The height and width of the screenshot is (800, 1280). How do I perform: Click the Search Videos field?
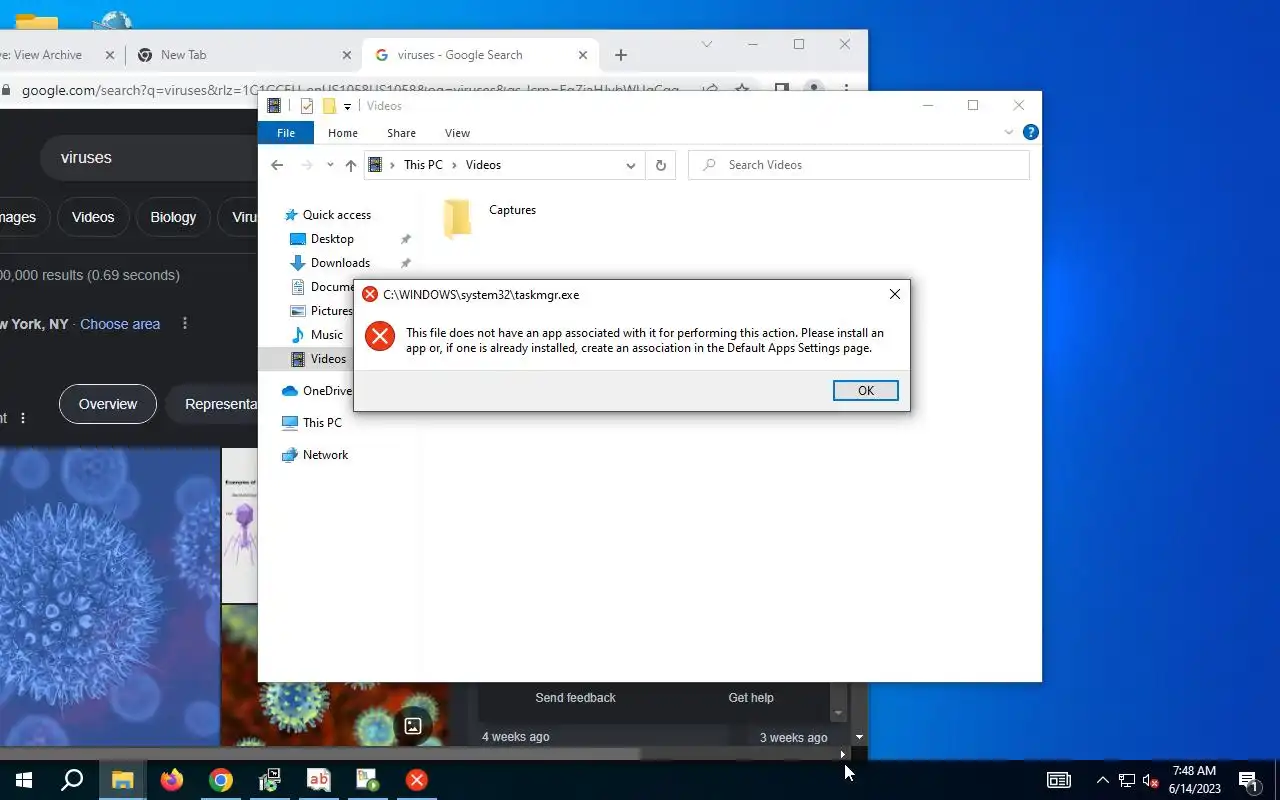click(859, 165)
